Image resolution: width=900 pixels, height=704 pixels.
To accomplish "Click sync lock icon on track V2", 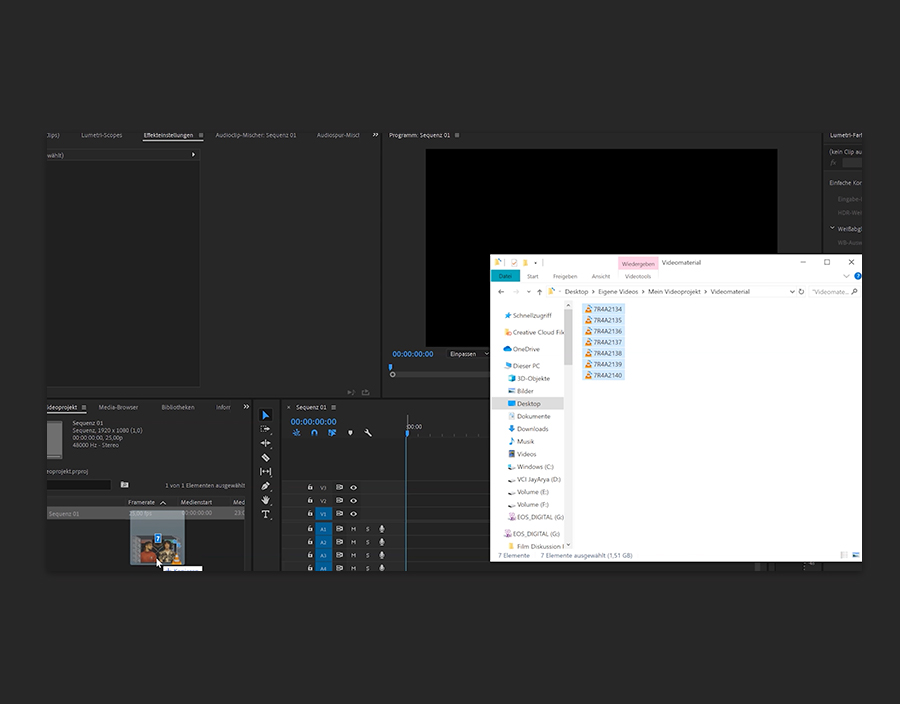I will tap(339, 500).
